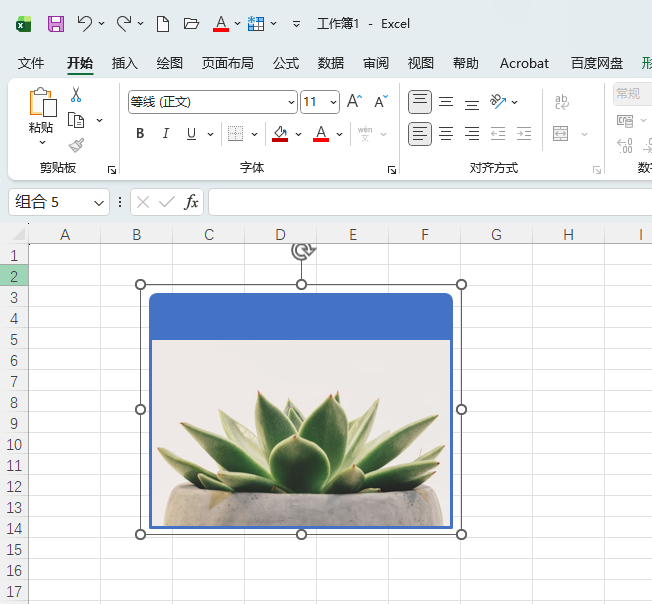This screenshot has width=652, height=604.
Task: Expand the font name dropdown 等线 (正文)
Action: coord(291,102)
